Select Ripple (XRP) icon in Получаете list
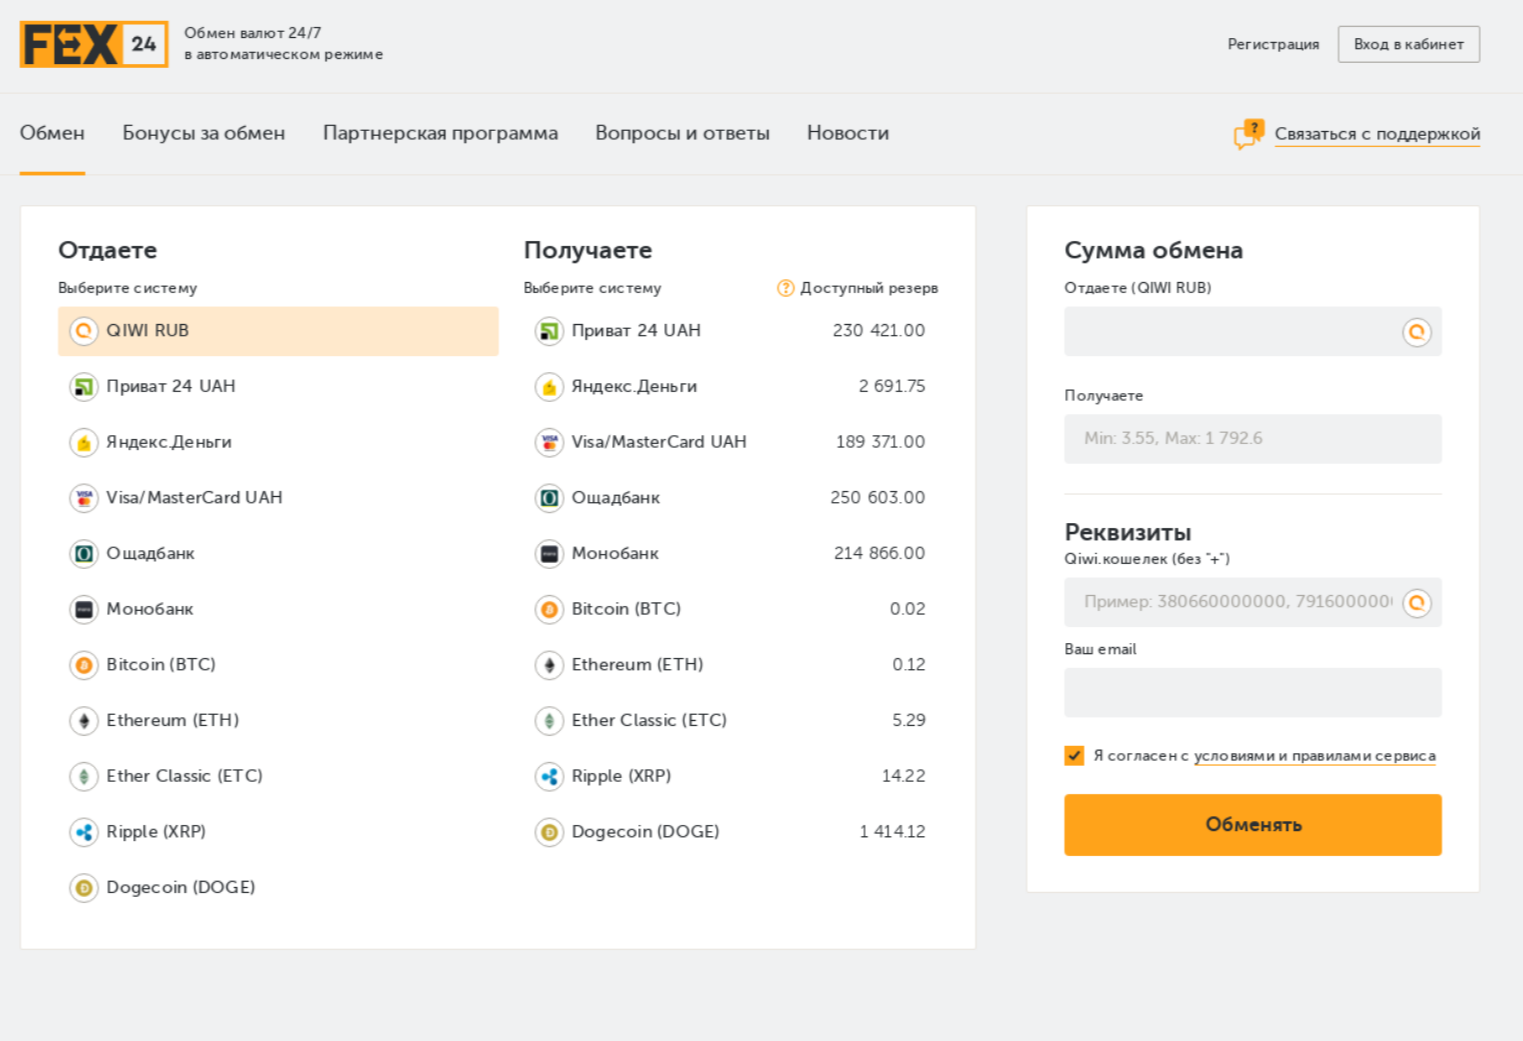The width and height of the screenshot is (1523, 1041). 549,776
